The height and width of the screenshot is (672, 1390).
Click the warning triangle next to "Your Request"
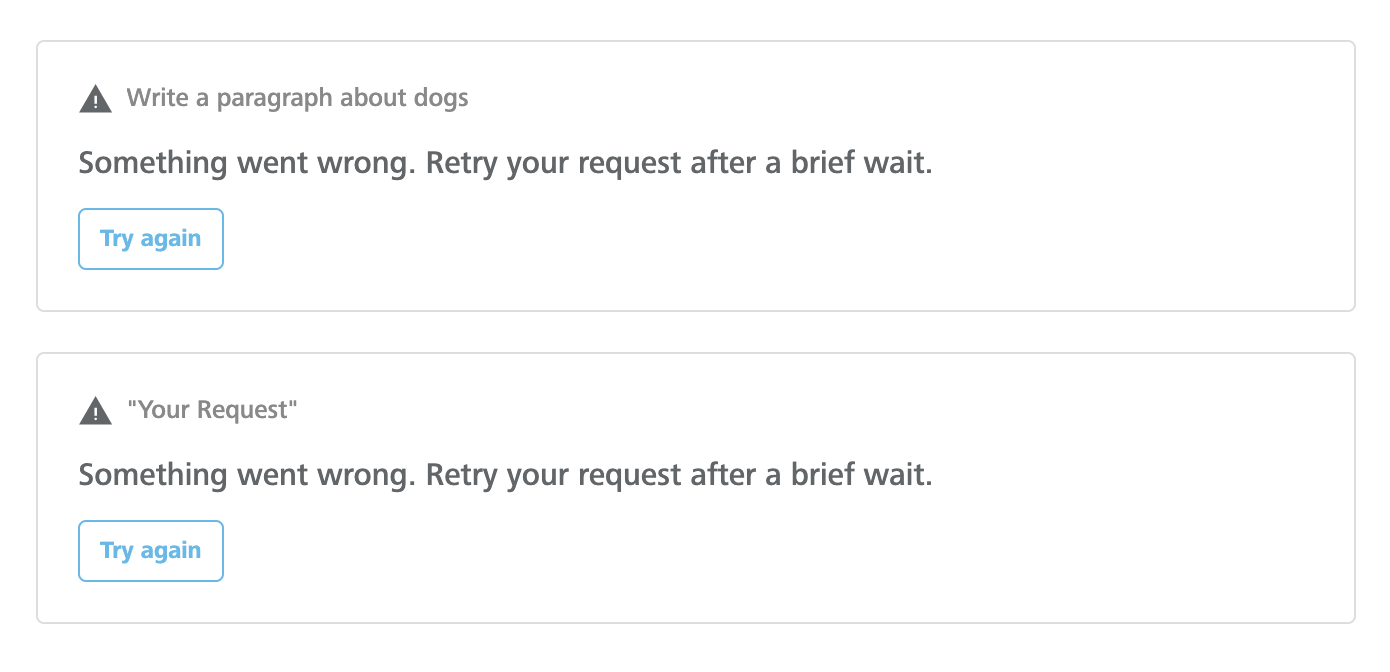(95, 410)
